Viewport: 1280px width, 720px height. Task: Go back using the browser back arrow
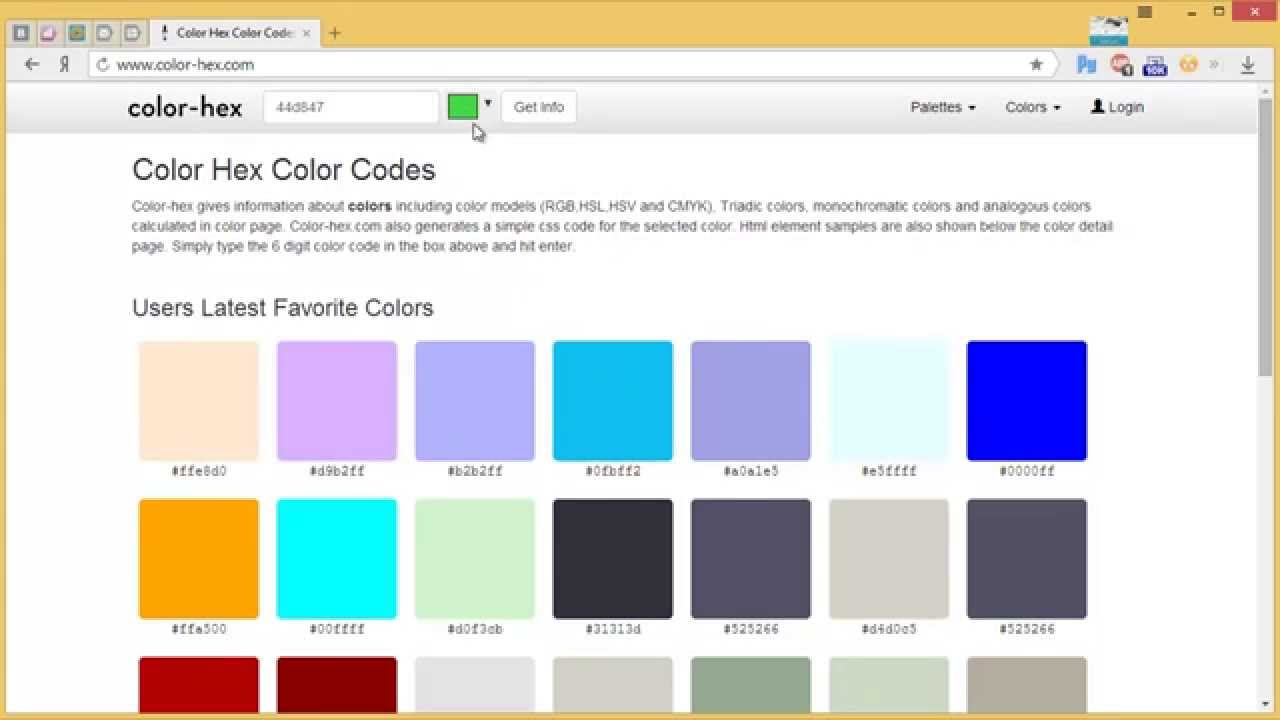point(32,64)
